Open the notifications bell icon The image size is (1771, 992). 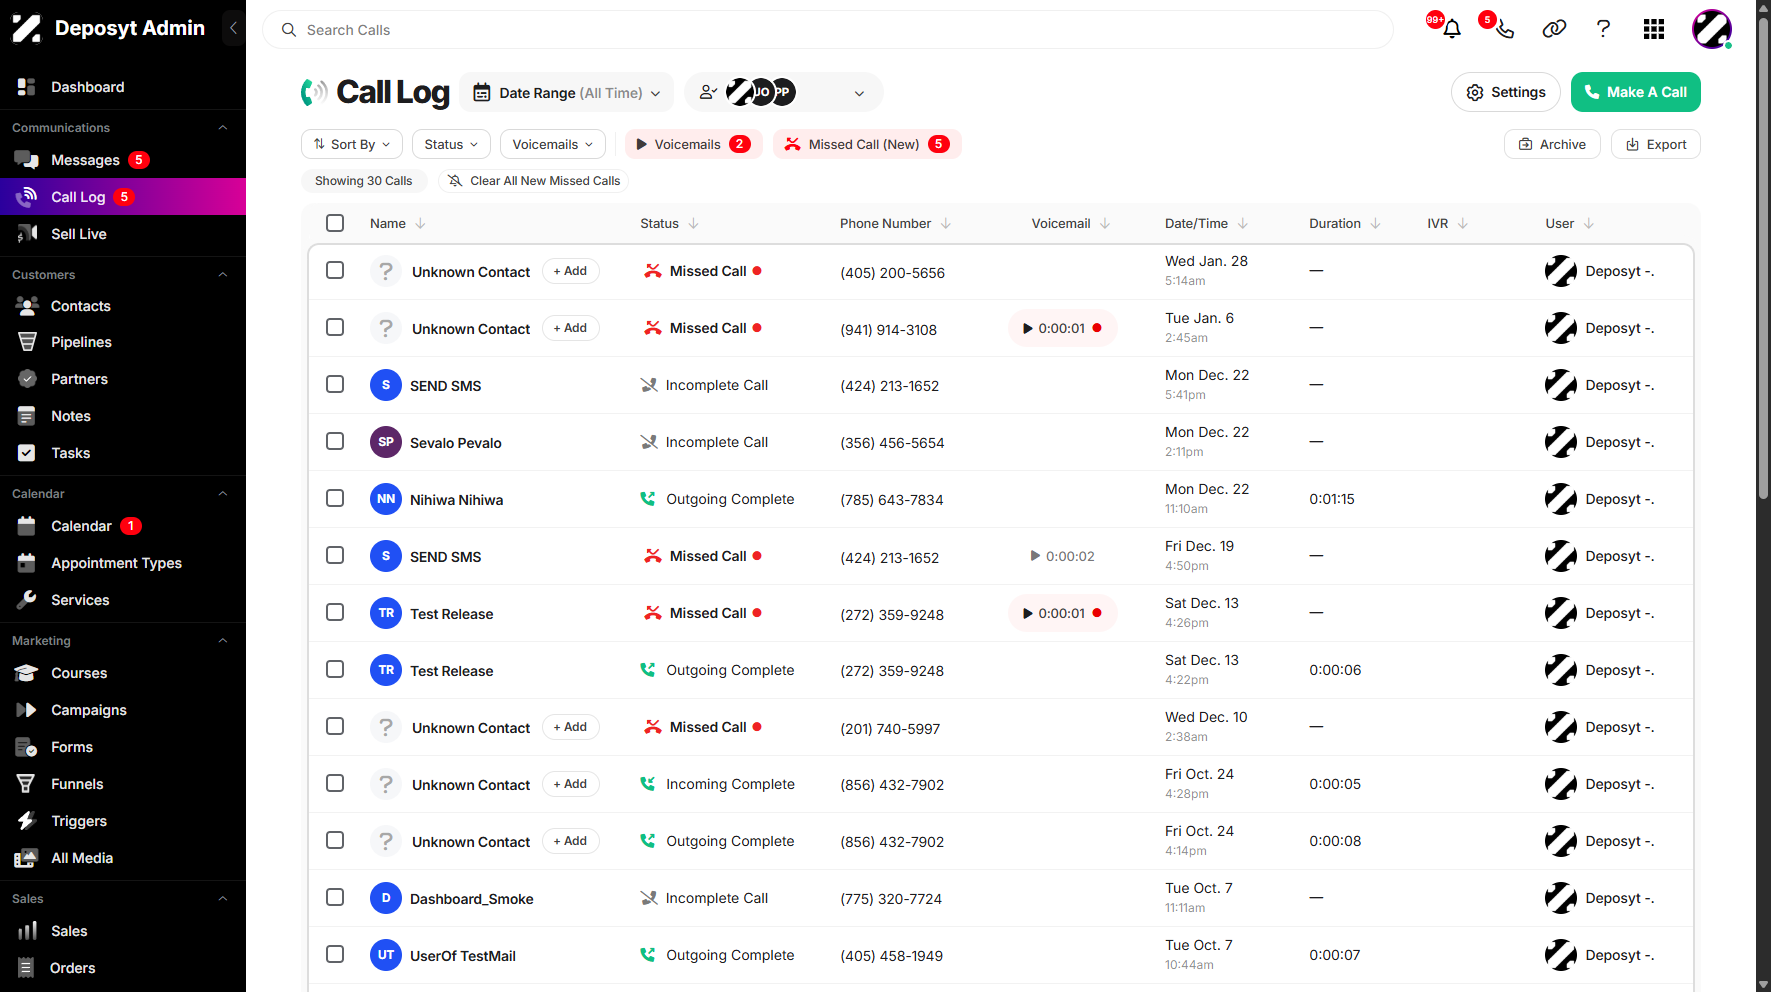(1452, 29)
